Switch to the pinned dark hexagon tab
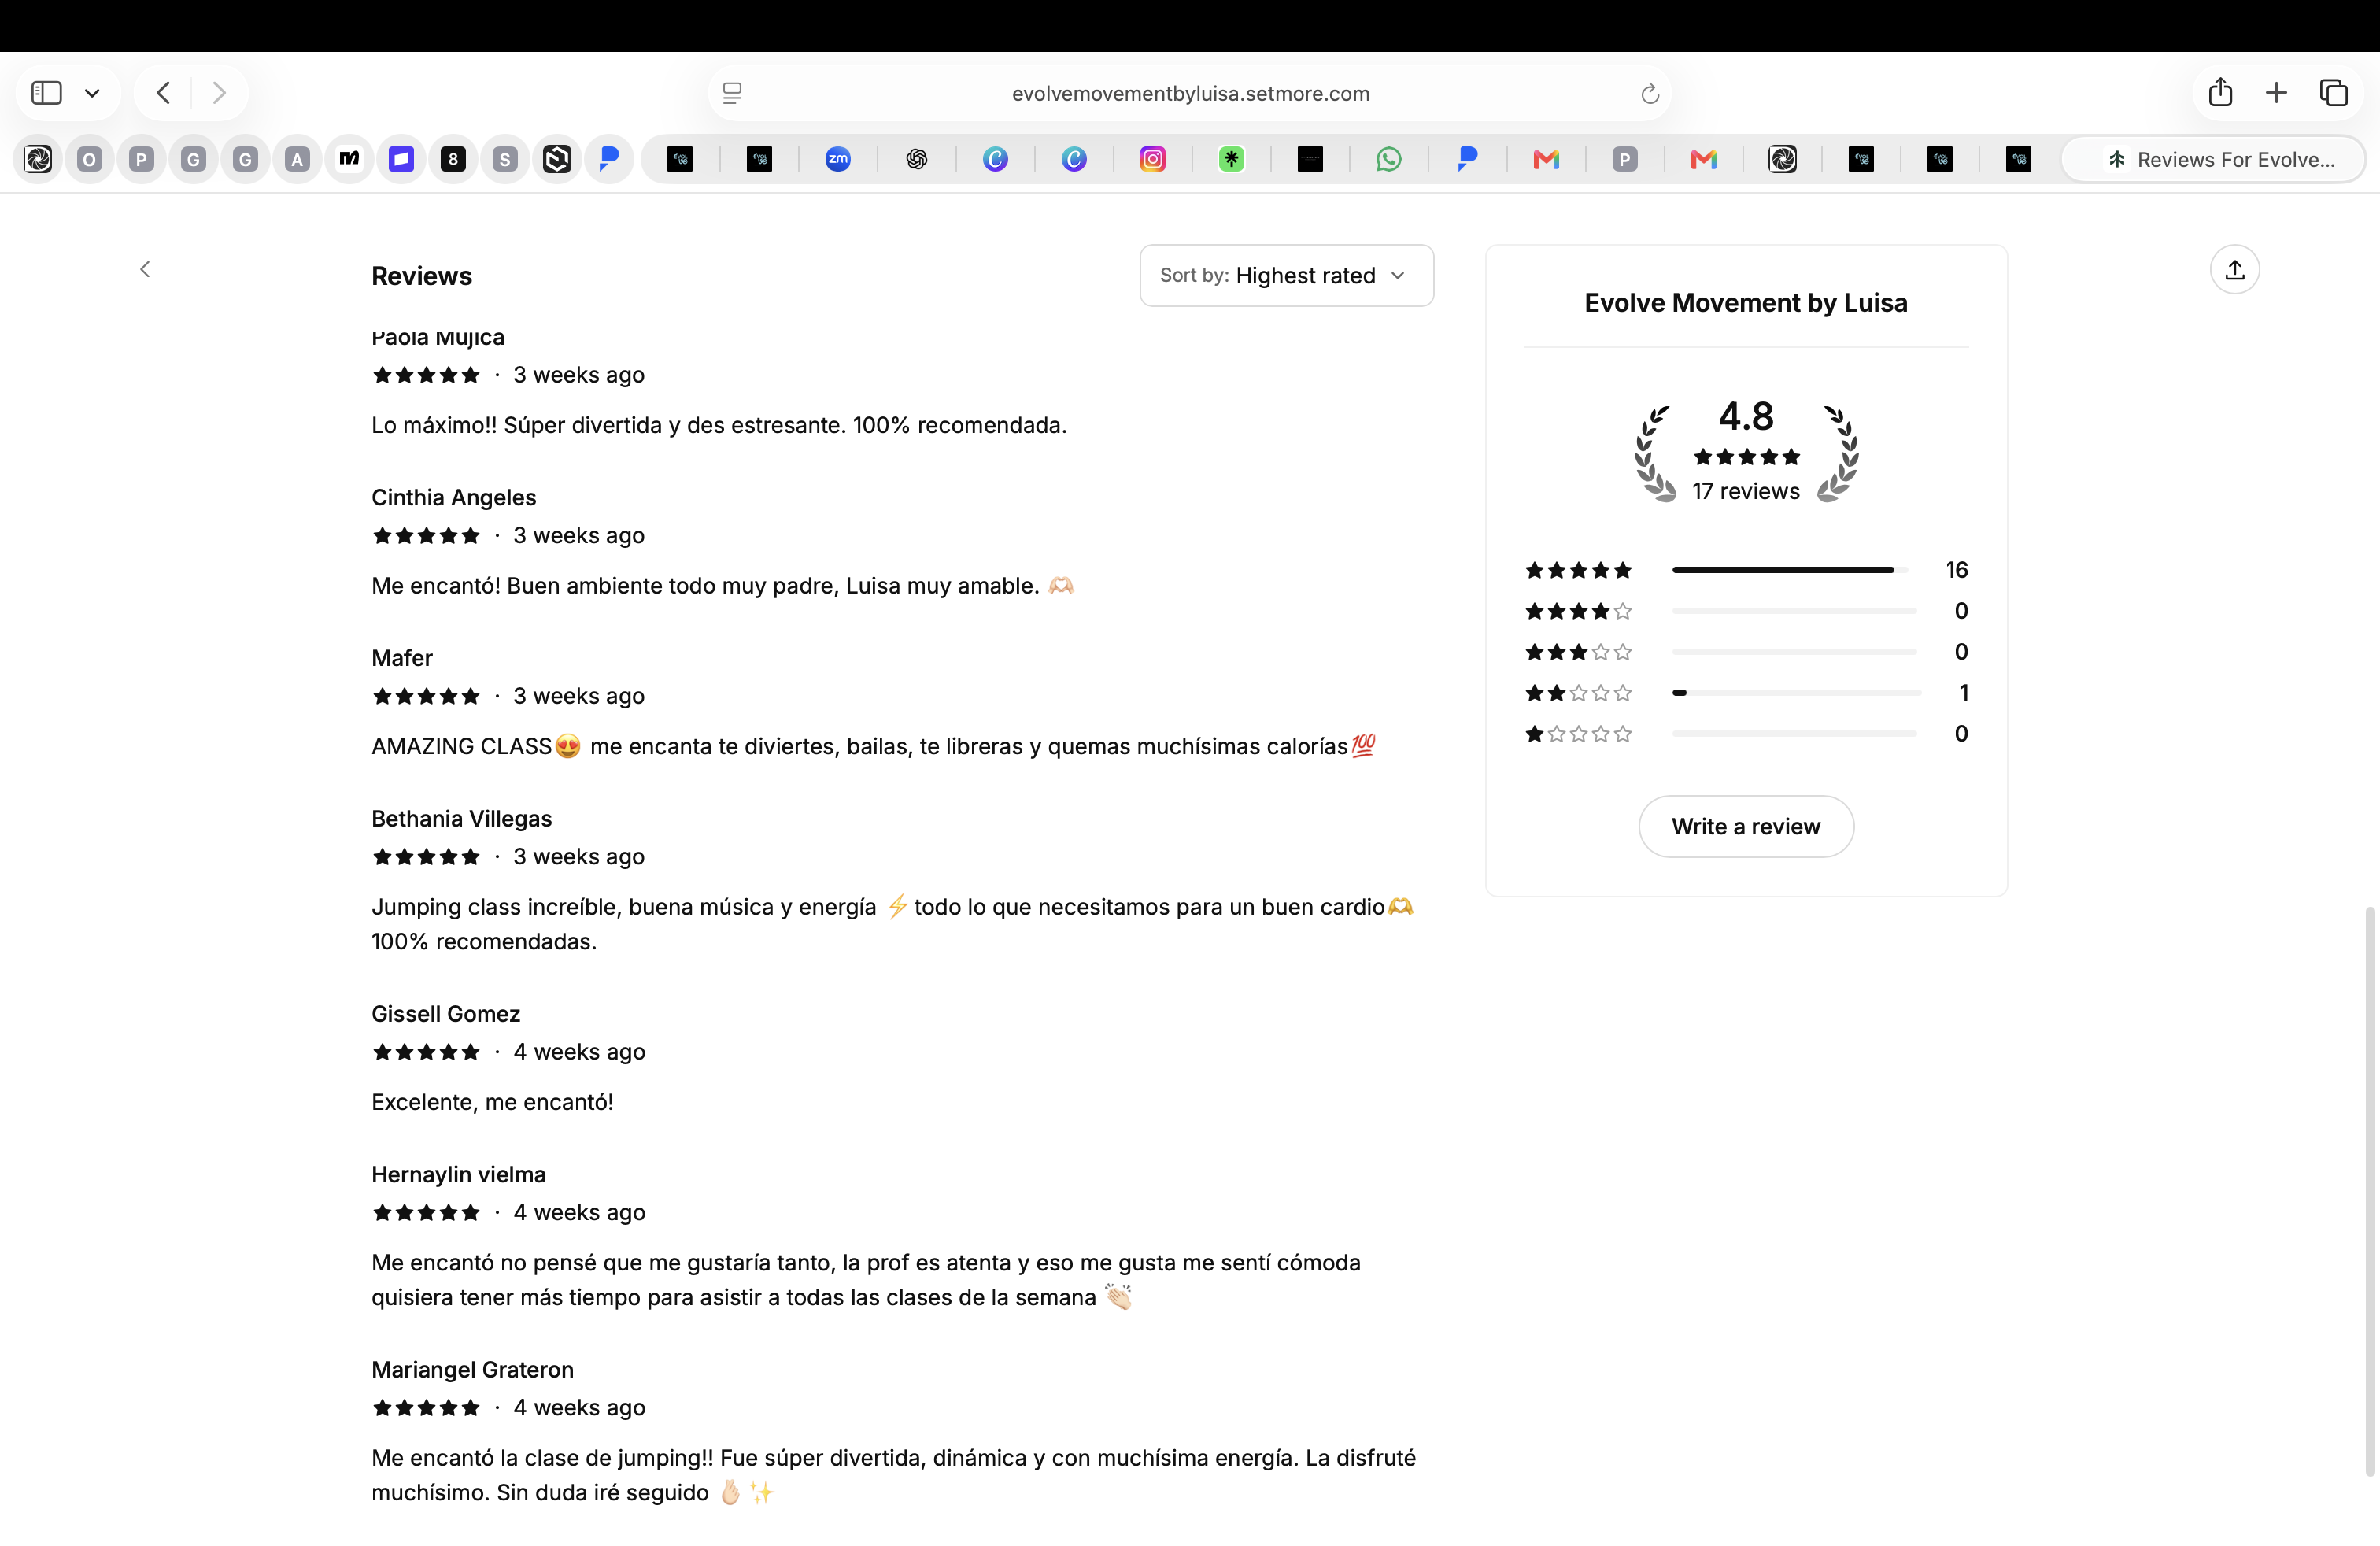 tap(557, 159)
